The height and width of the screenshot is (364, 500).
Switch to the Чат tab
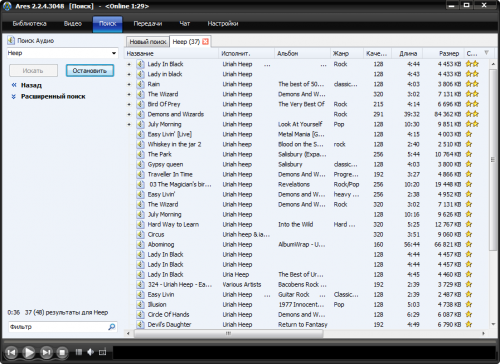pyautogui.click(x=184, y=23)
